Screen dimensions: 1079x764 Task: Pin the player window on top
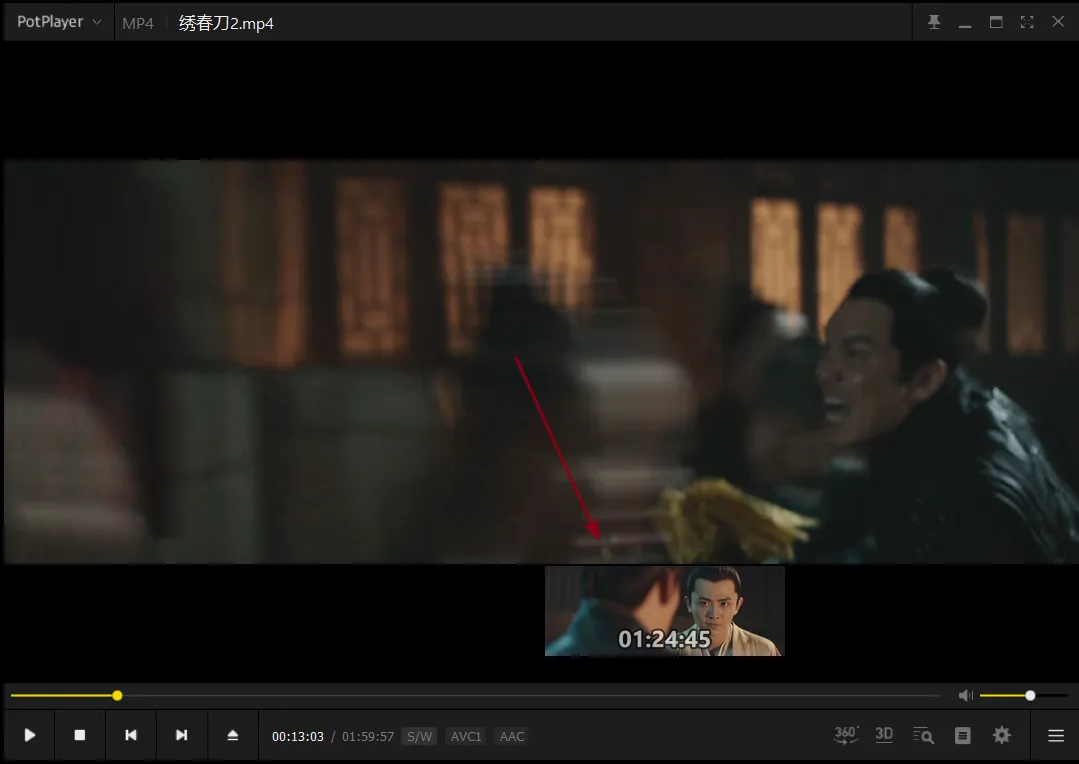click(934, 22)
